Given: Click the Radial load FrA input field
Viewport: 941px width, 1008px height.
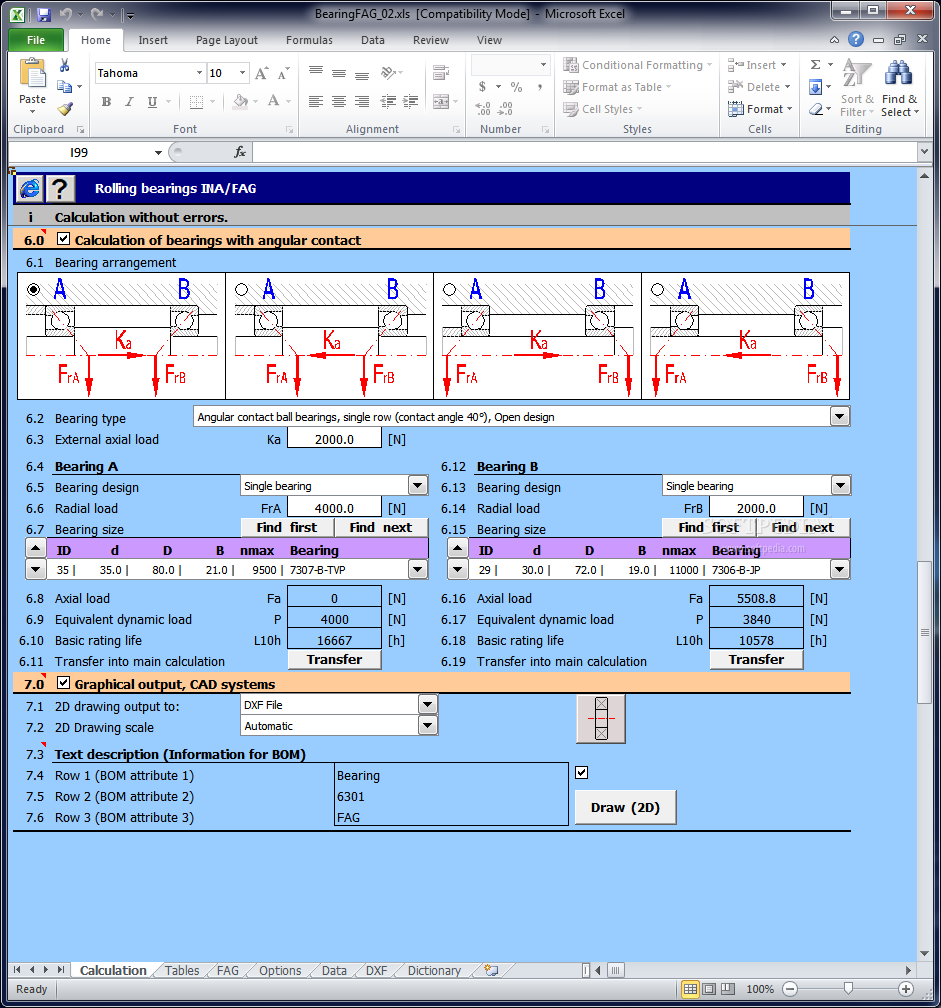Looking at the screenshot, I should pos(334,508).
